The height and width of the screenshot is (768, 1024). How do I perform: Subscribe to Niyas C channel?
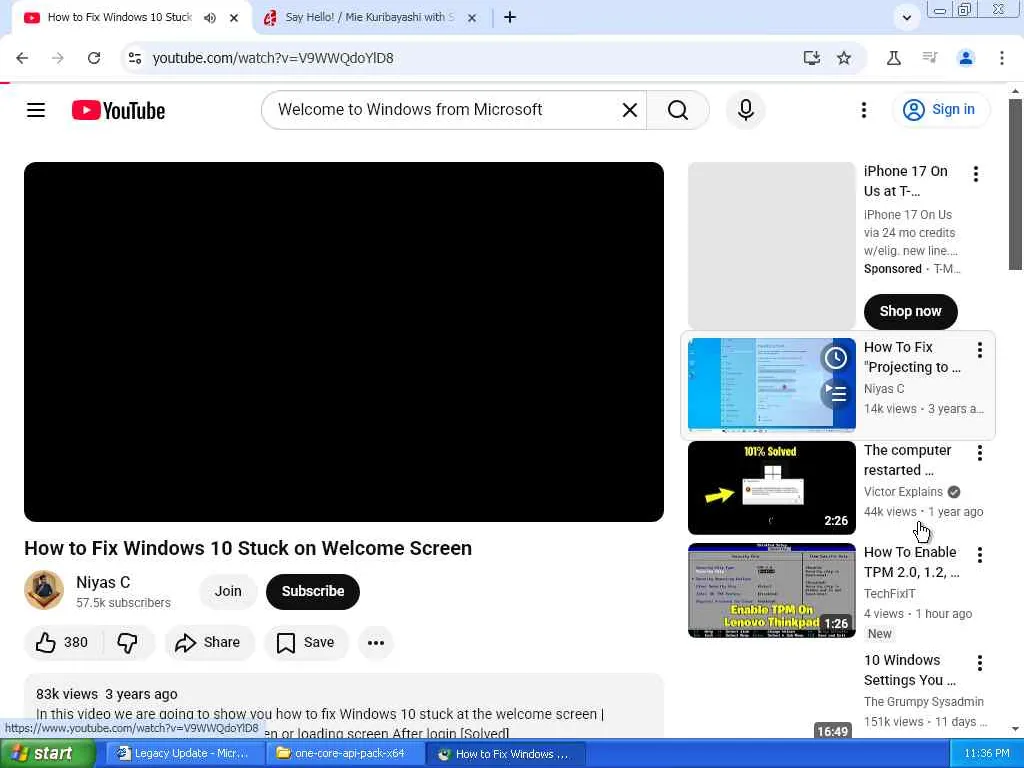[x=313, y=592]
